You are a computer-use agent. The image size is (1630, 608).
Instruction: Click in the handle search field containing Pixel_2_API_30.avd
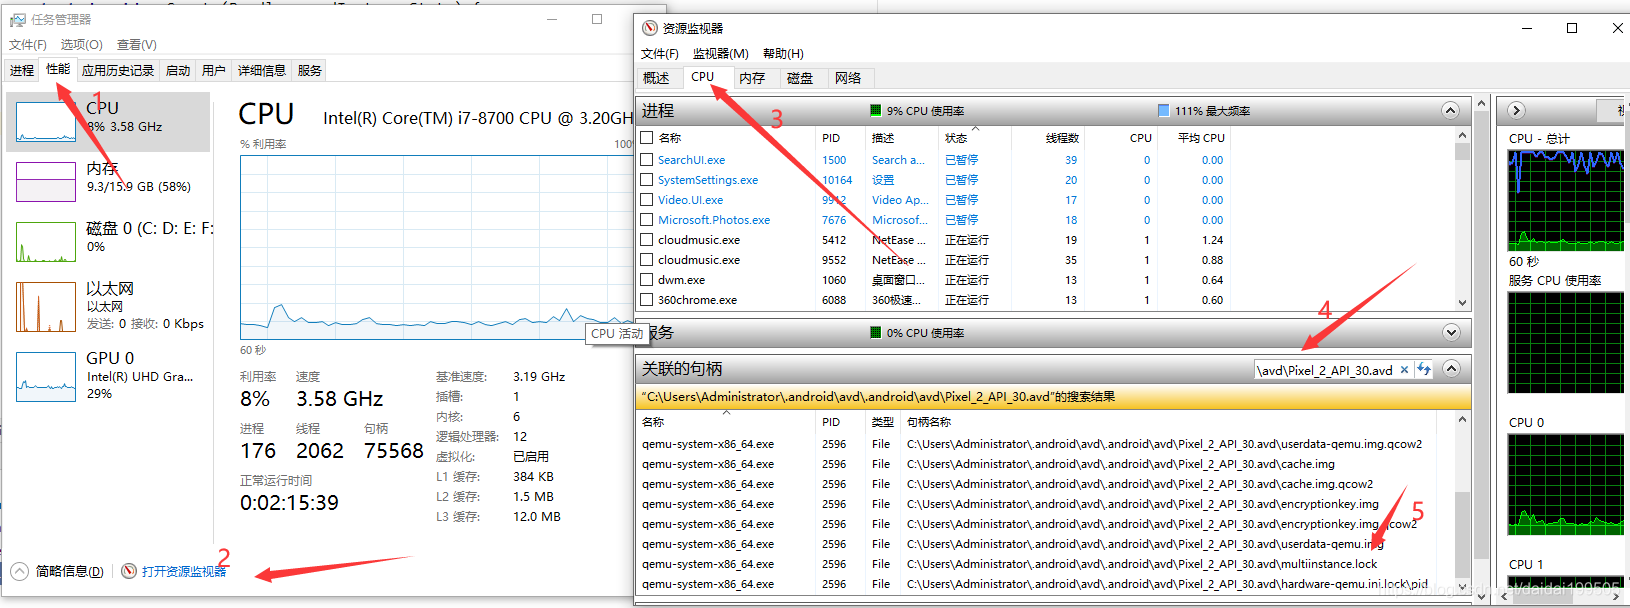click(1325, 370)
